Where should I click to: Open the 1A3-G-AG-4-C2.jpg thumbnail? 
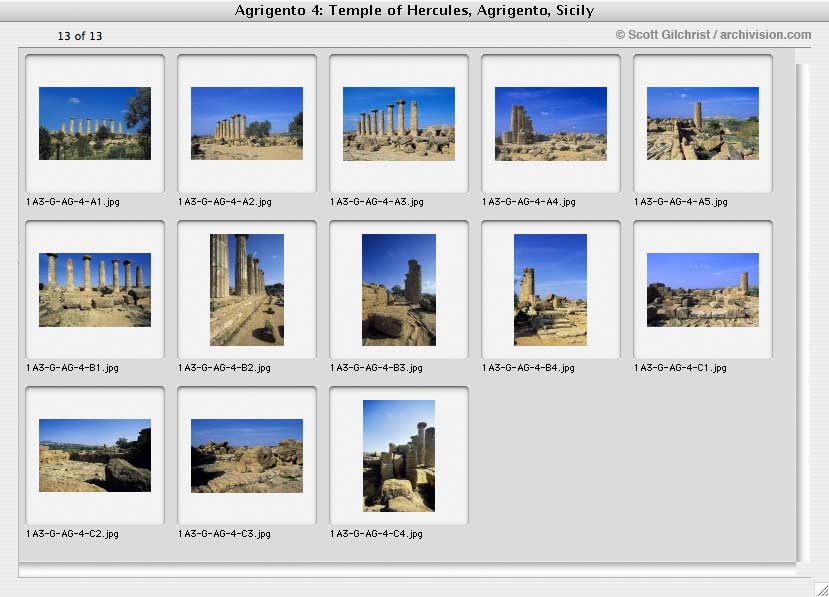pyautogui.click(x=95, y=455)
